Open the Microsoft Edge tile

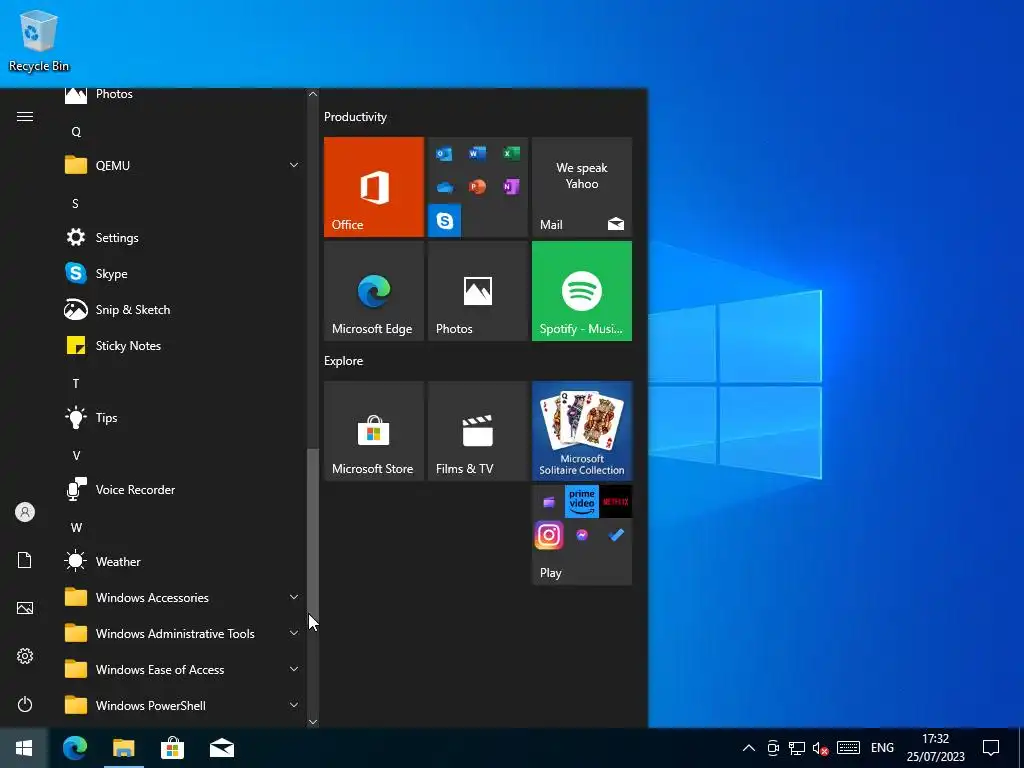tap(374, 291)
